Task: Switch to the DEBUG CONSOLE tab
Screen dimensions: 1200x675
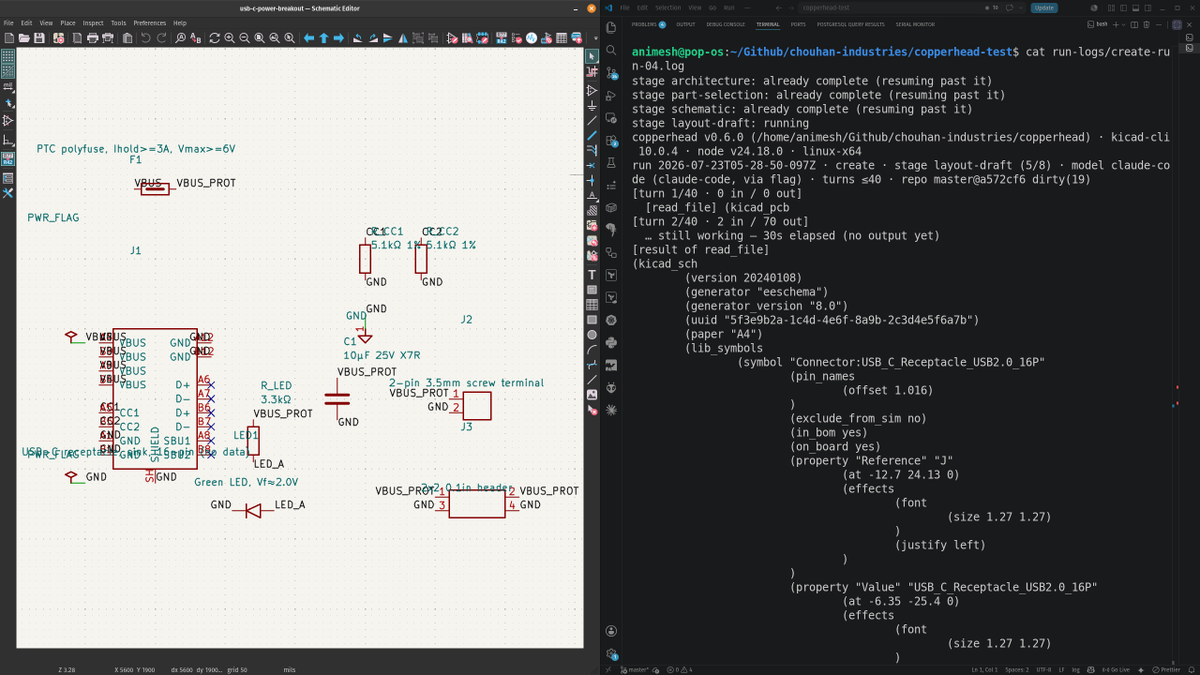Action: (726, 24)
